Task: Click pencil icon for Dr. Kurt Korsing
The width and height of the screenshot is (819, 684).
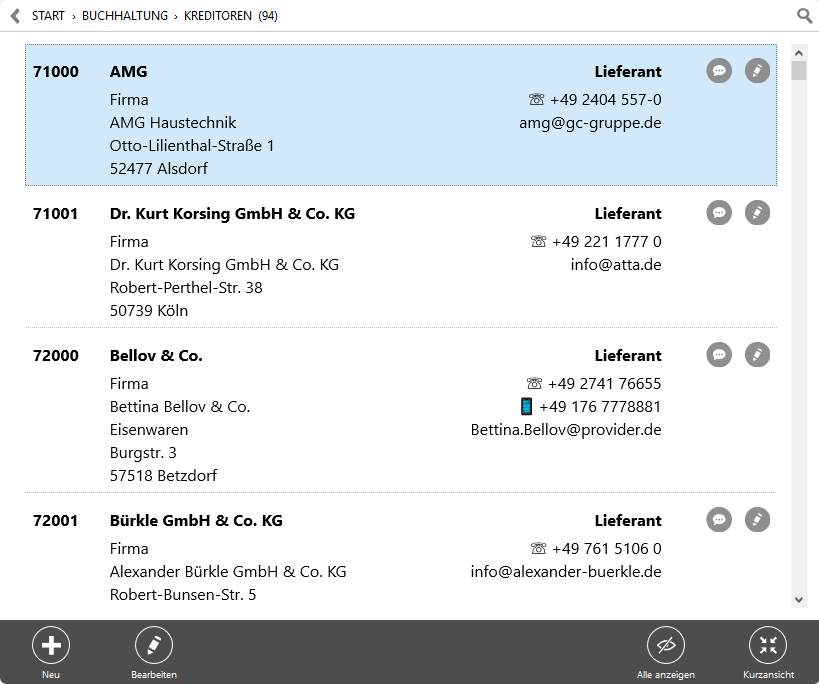Action: 757,213
